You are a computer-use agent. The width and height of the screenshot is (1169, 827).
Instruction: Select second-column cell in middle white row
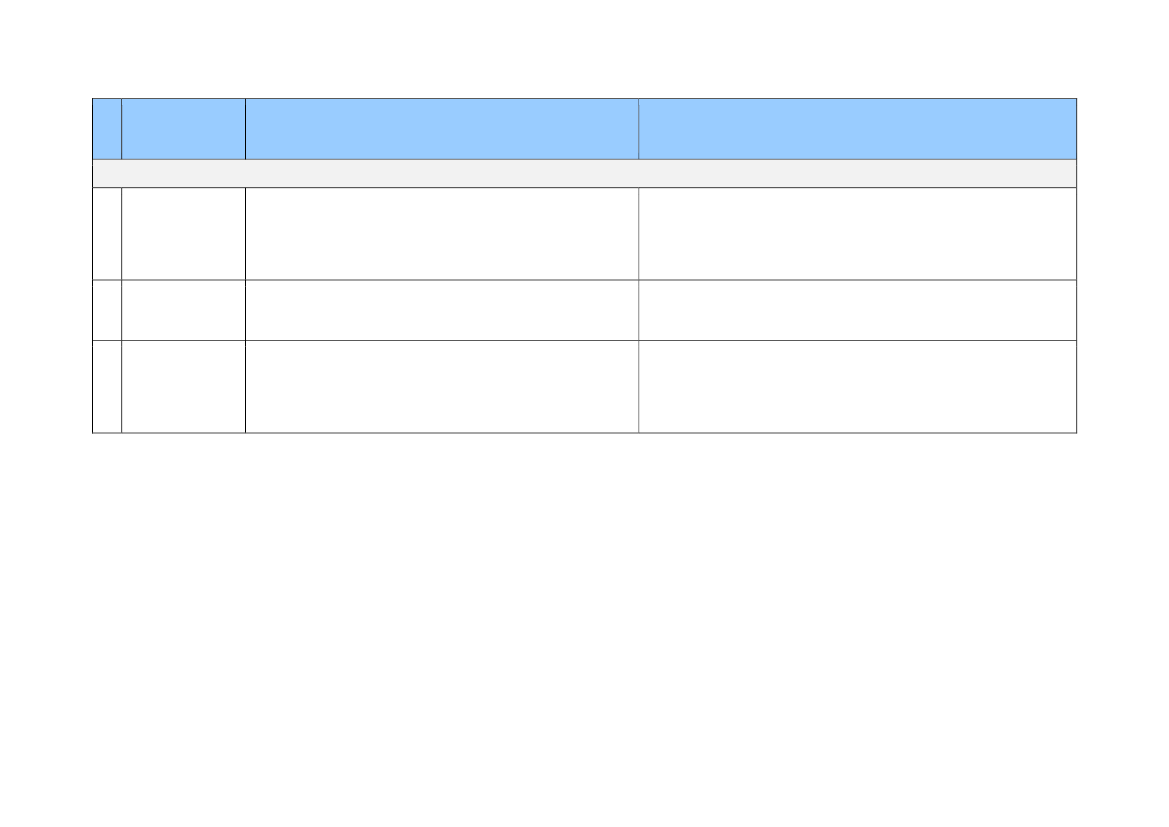tap(183, 310)
